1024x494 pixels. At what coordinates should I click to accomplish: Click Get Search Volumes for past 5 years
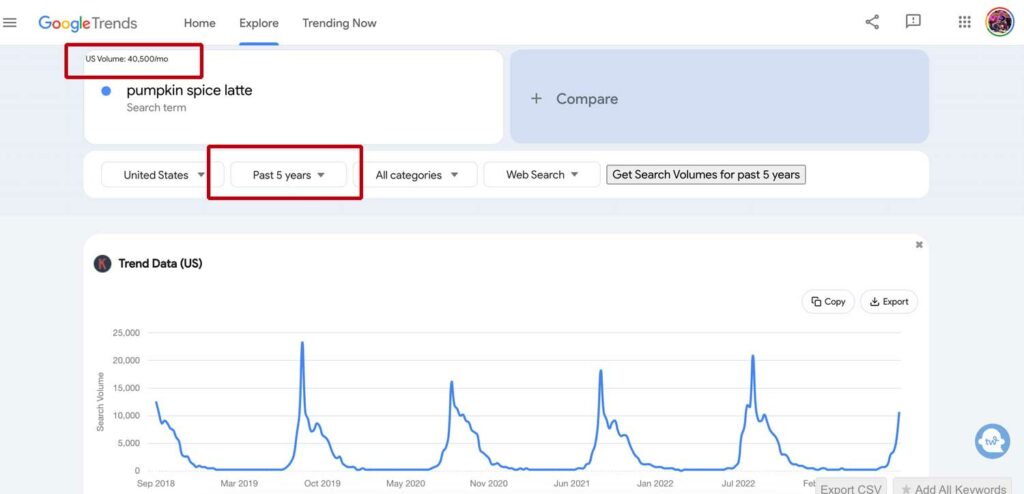(706, 174)
